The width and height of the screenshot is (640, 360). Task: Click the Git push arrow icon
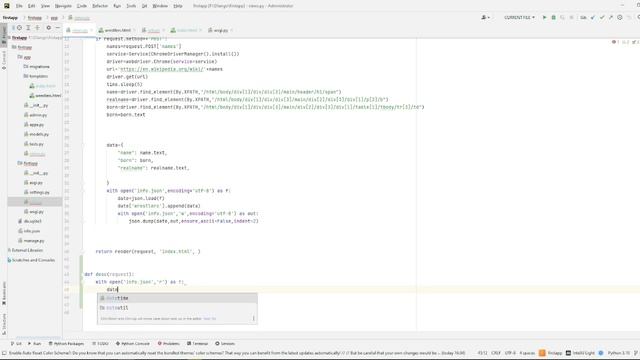coord(611,18)
